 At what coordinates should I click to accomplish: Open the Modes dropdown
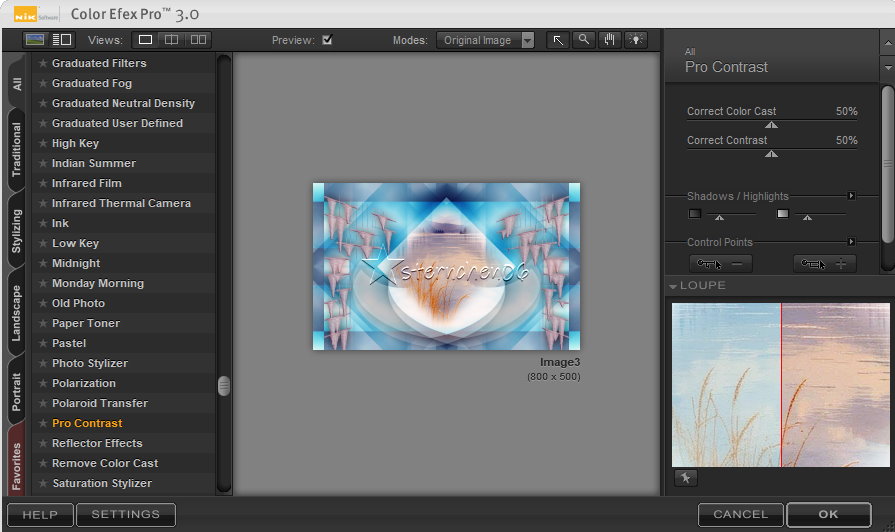(527, 41)
